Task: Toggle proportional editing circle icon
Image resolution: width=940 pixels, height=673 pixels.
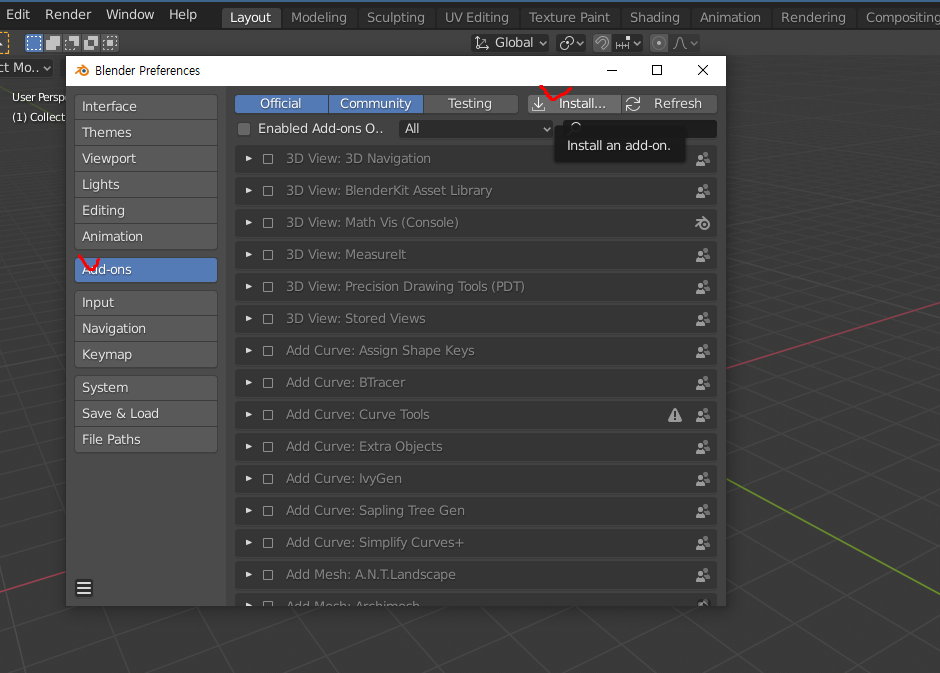Action: [659, 43]
